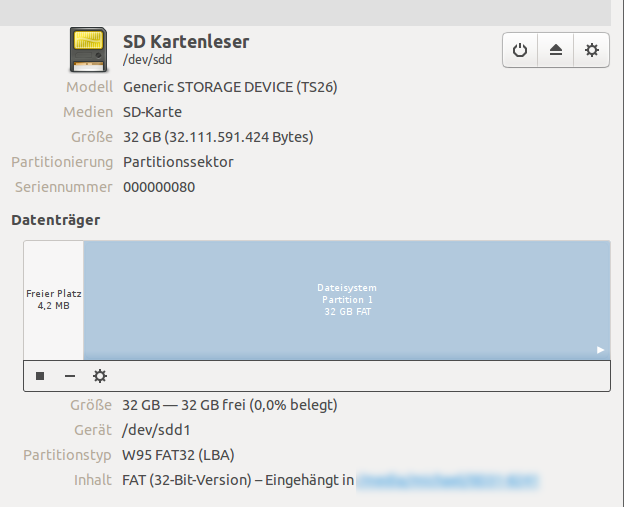
Task: Click the SD Kartenleser title
Action: [x=186, y=41]
